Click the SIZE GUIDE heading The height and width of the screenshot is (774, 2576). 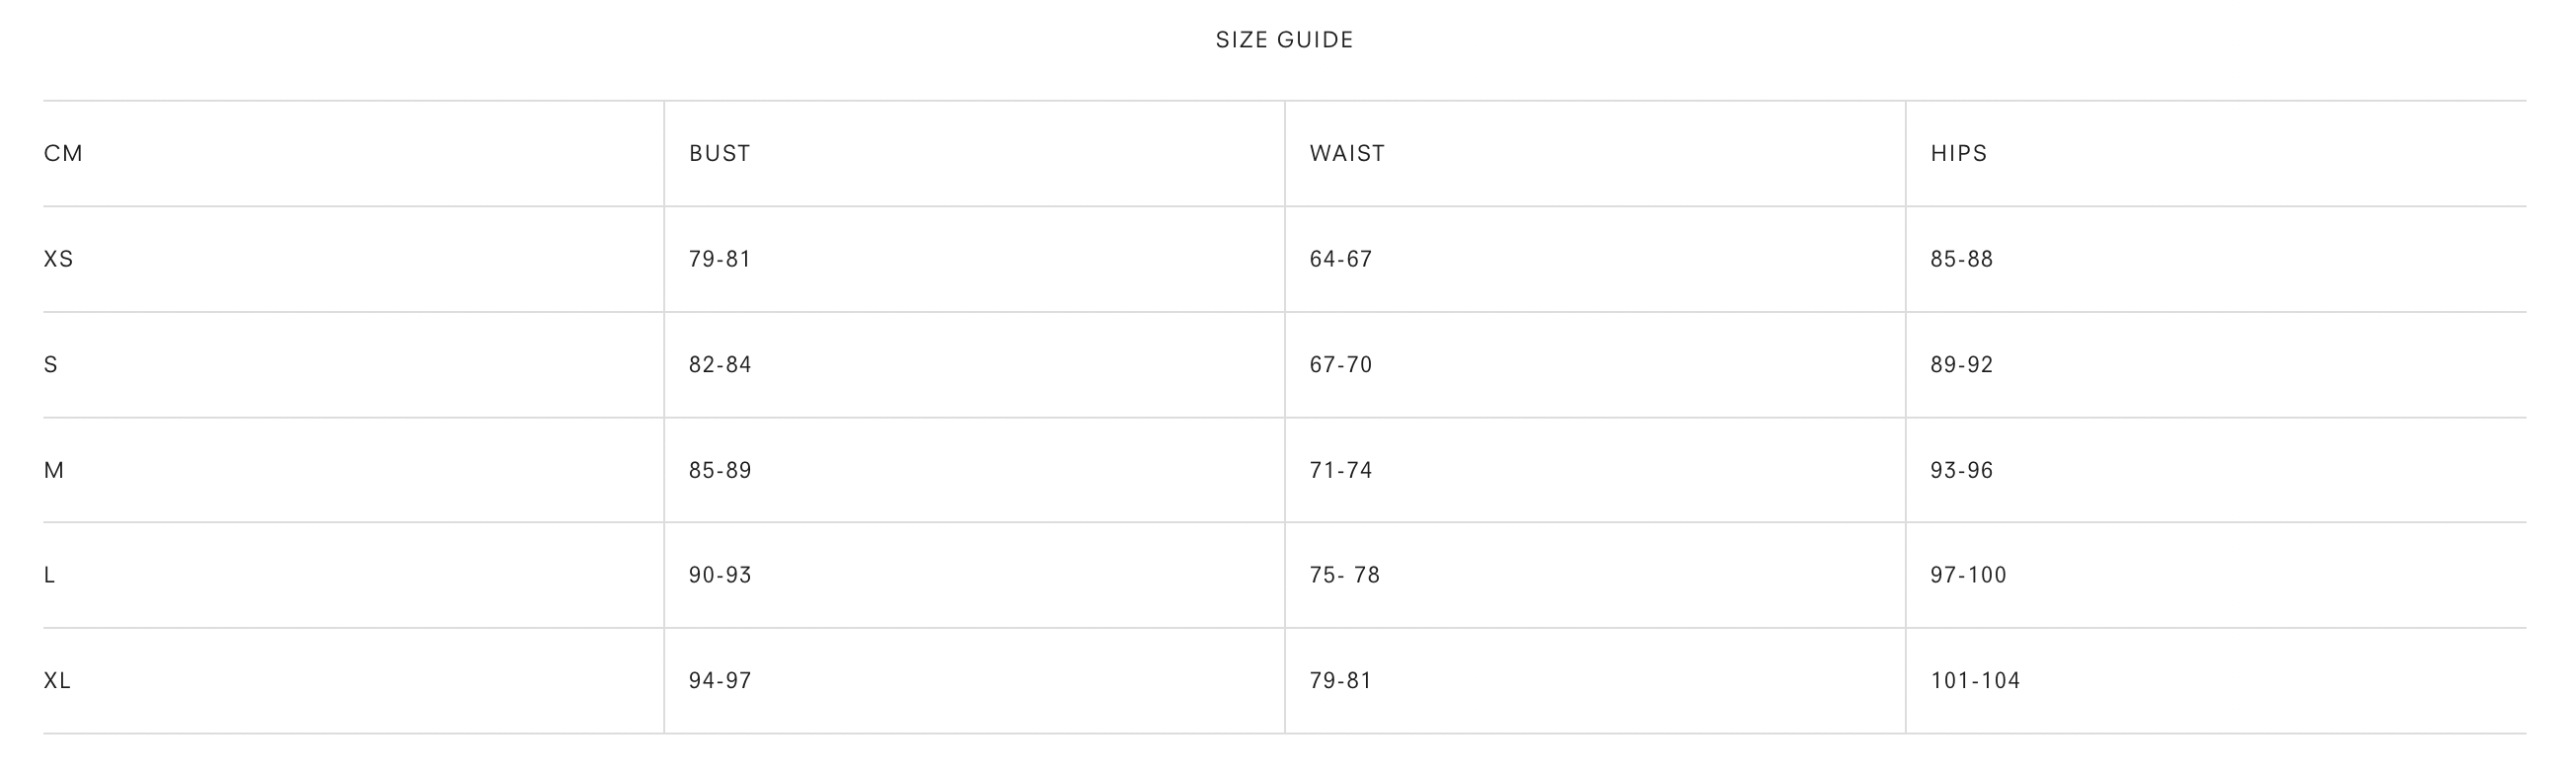point(1284,40)
